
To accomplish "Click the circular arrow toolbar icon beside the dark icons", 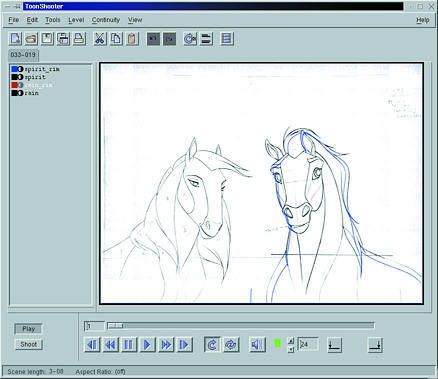I will click(x=190, y=39).
